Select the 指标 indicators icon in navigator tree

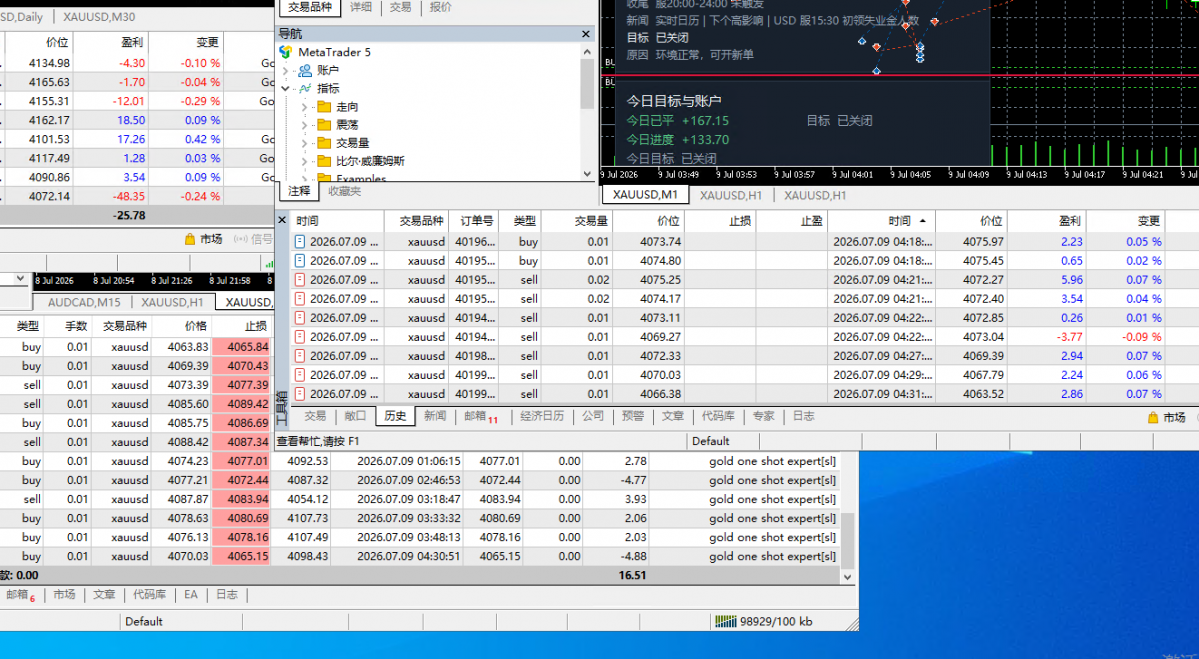[304, 89]
